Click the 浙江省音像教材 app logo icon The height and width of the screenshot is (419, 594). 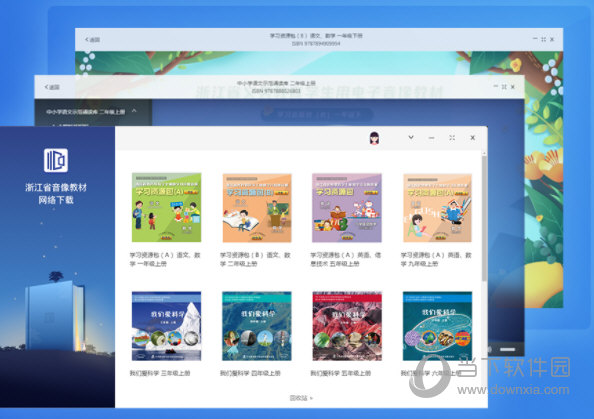56,160
